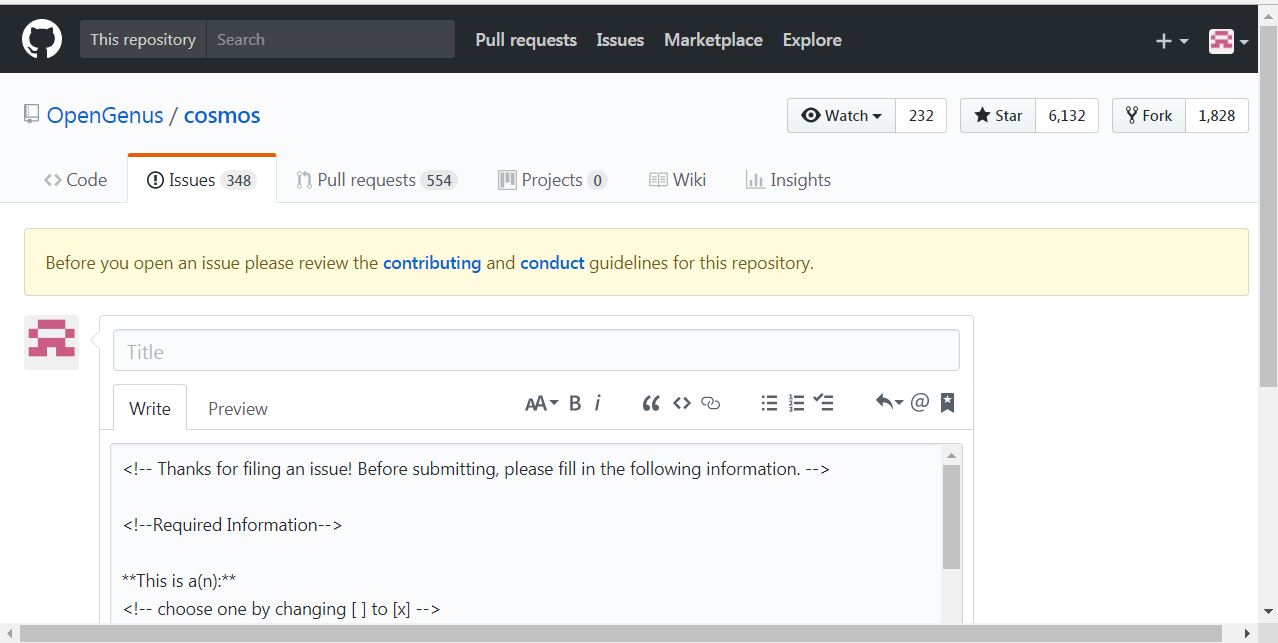
Task: Open the Pull requests 554 tab
Action: pyautogui.click(x=377, y=180)
